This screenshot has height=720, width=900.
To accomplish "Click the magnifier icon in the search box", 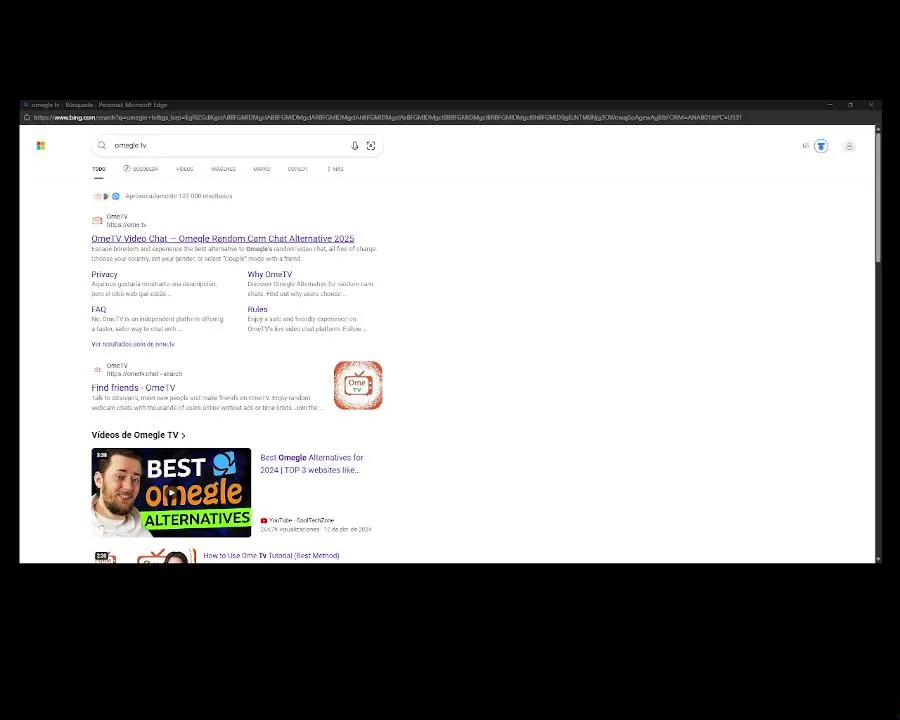I will [x=102, y=145].
